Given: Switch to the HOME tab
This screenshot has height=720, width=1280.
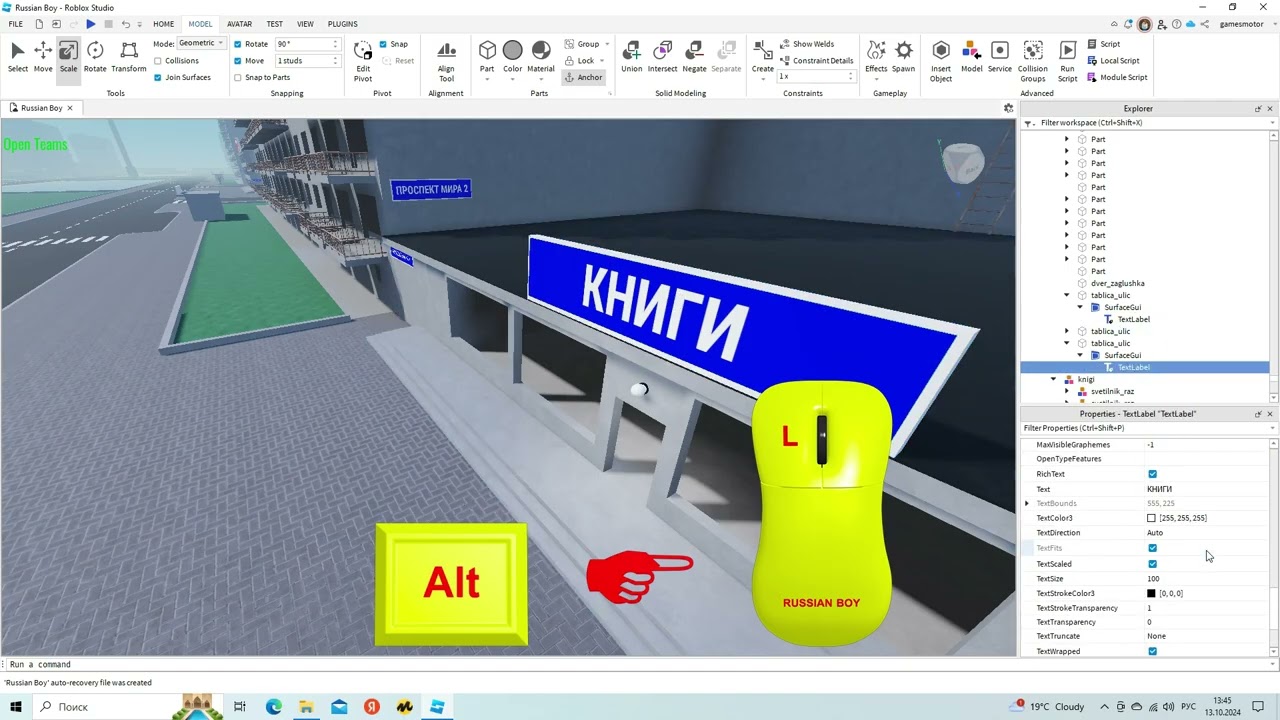Looking at the screenshot, I should (x=163, y=23).
